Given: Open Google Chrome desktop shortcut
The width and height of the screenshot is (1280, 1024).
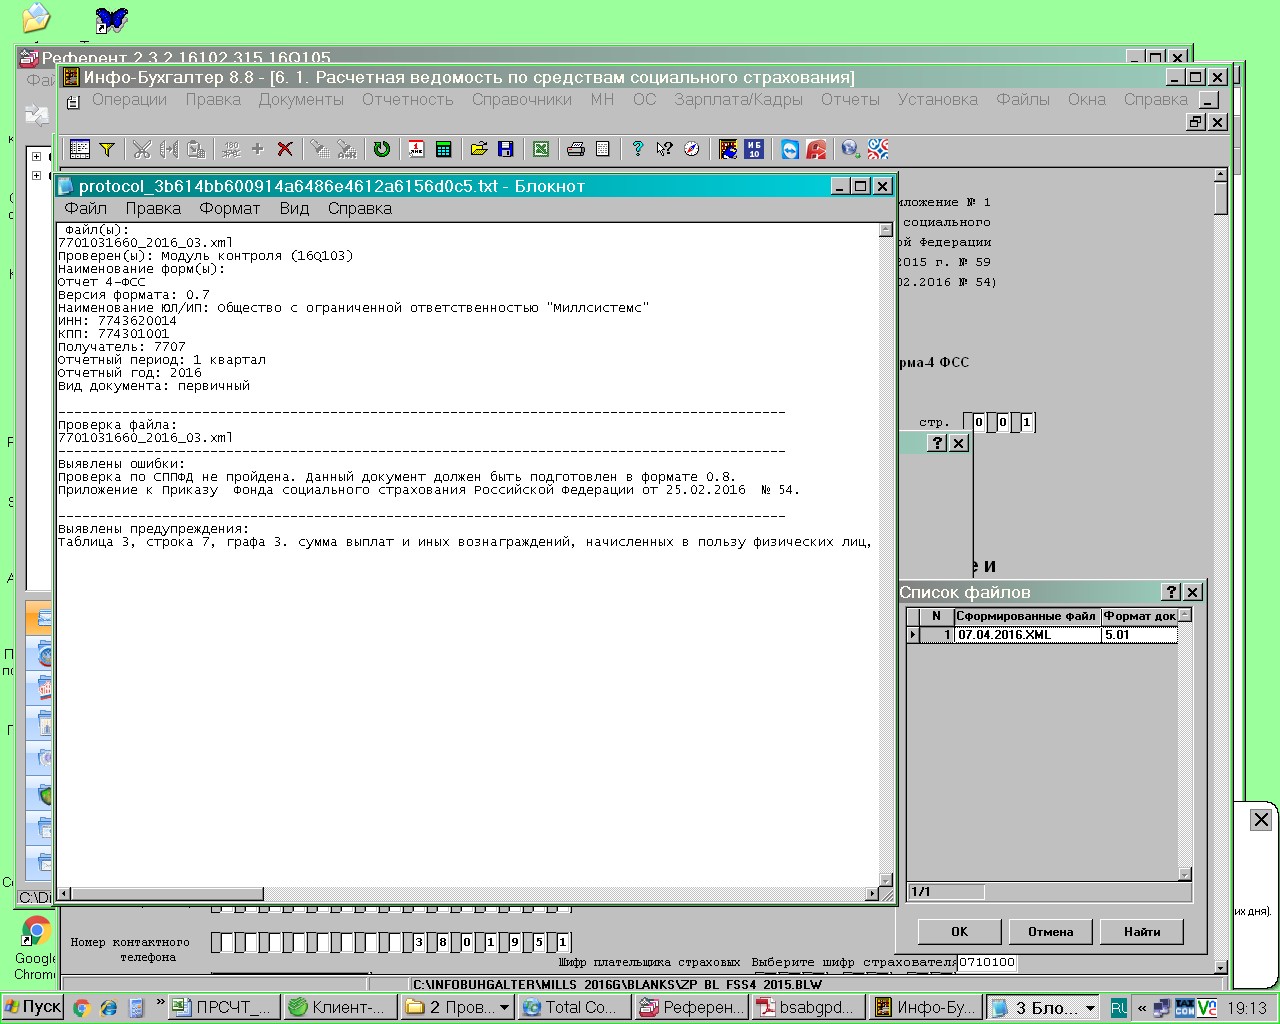Looking at the screenshot, I should pyautogui.click(x=36, y=946).
